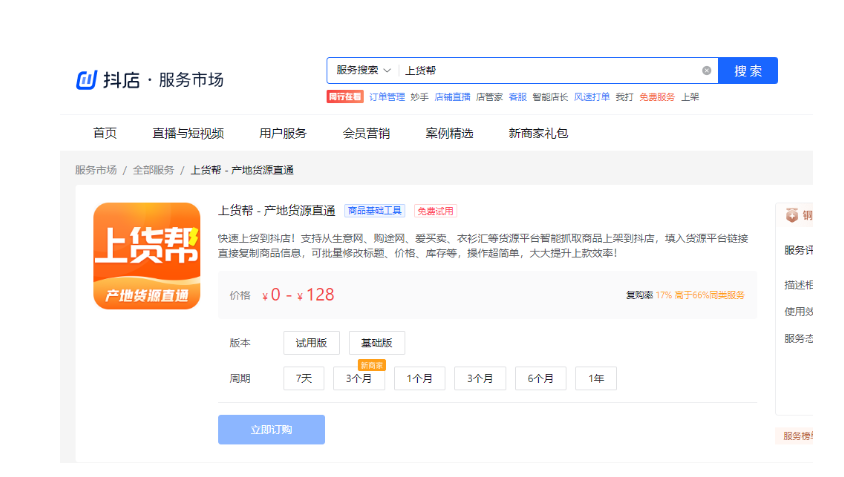Click the 抖店 logo icon
The image size is (844, 477).
(x=86, y=80)
